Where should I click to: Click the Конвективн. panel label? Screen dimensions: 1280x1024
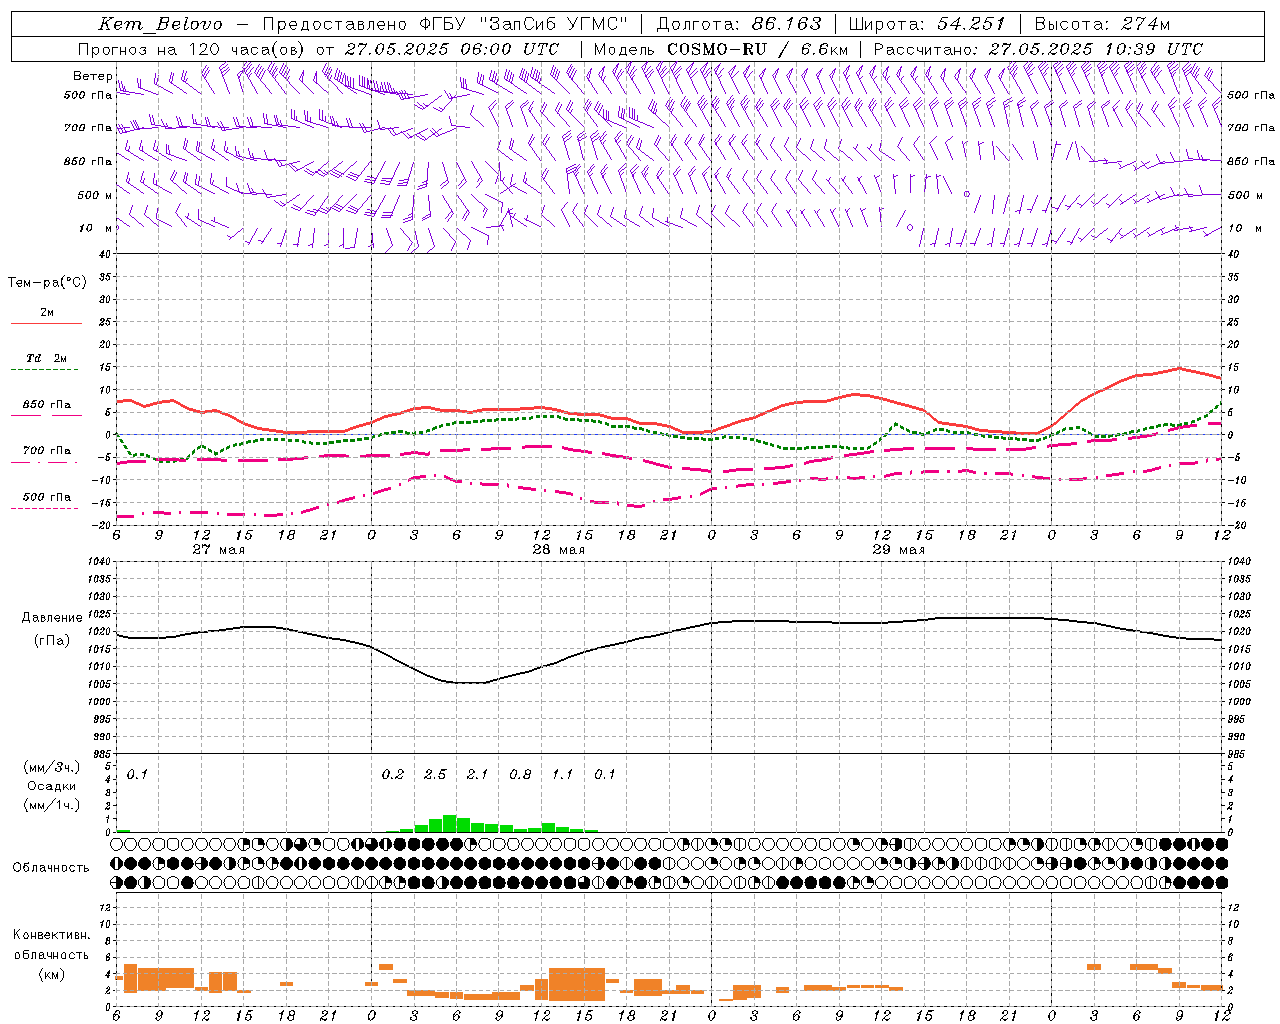click(x=52, y=935)
